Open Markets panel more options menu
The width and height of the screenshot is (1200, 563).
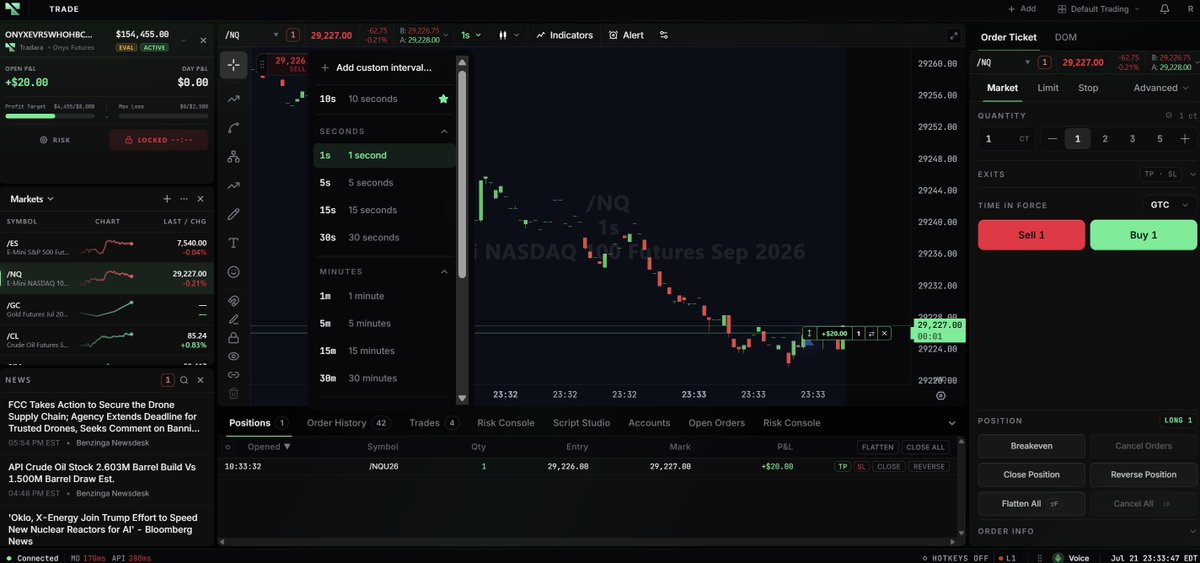point(184,199)
